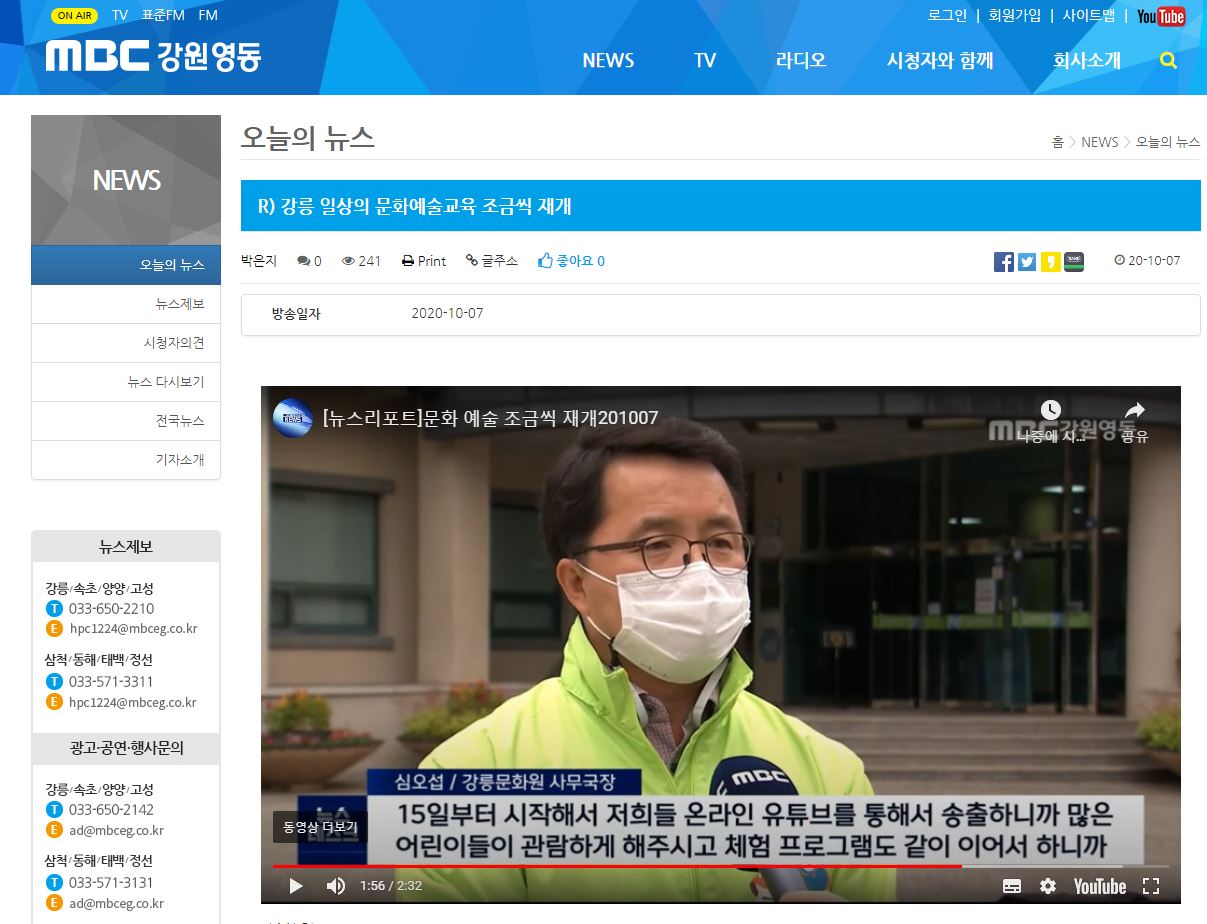This screenshot has height=924, width=1207.
Task: Share article on Facebook
Action: tap(1004, 262)
